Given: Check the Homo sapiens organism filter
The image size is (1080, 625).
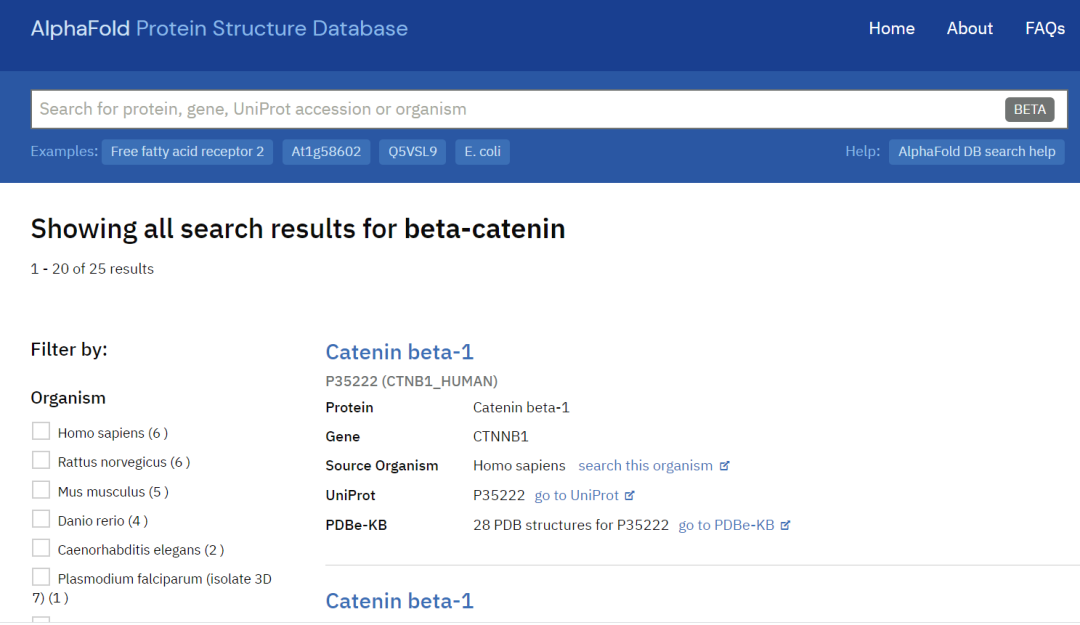Looking at the screenshot, I should pos(41,431).
